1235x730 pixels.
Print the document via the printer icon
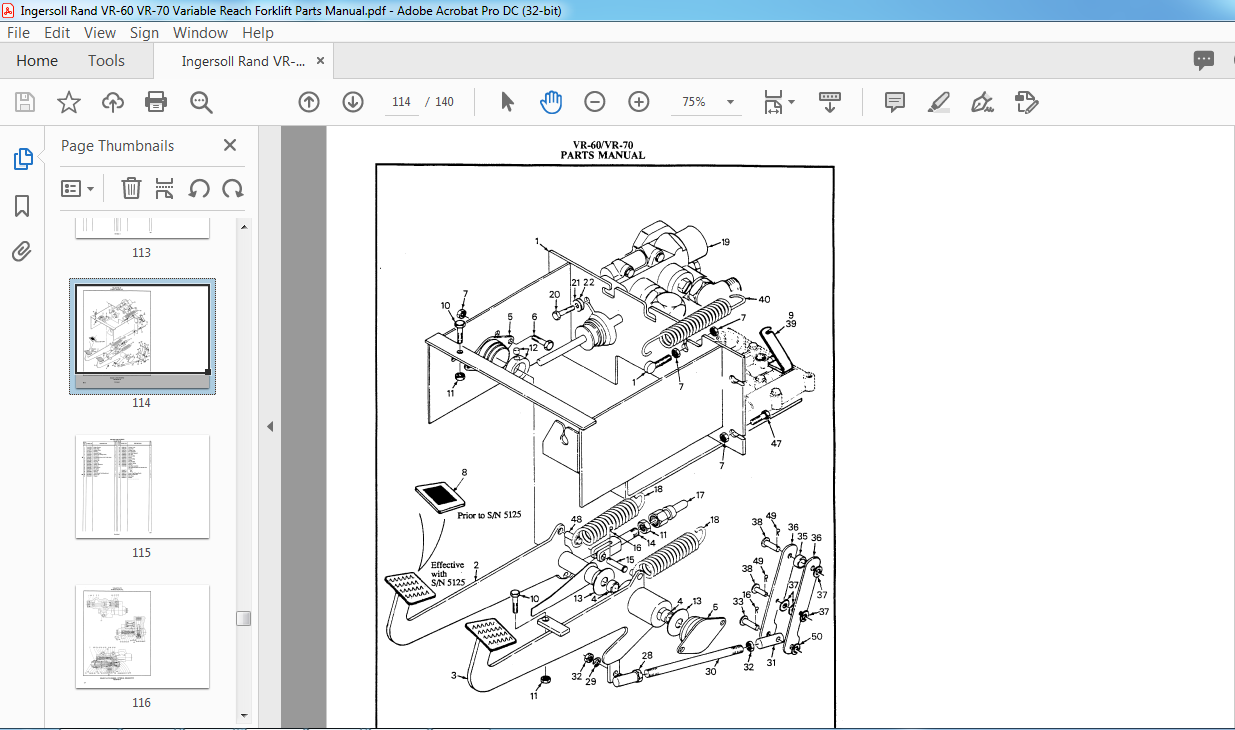click(x=156, y=102)
